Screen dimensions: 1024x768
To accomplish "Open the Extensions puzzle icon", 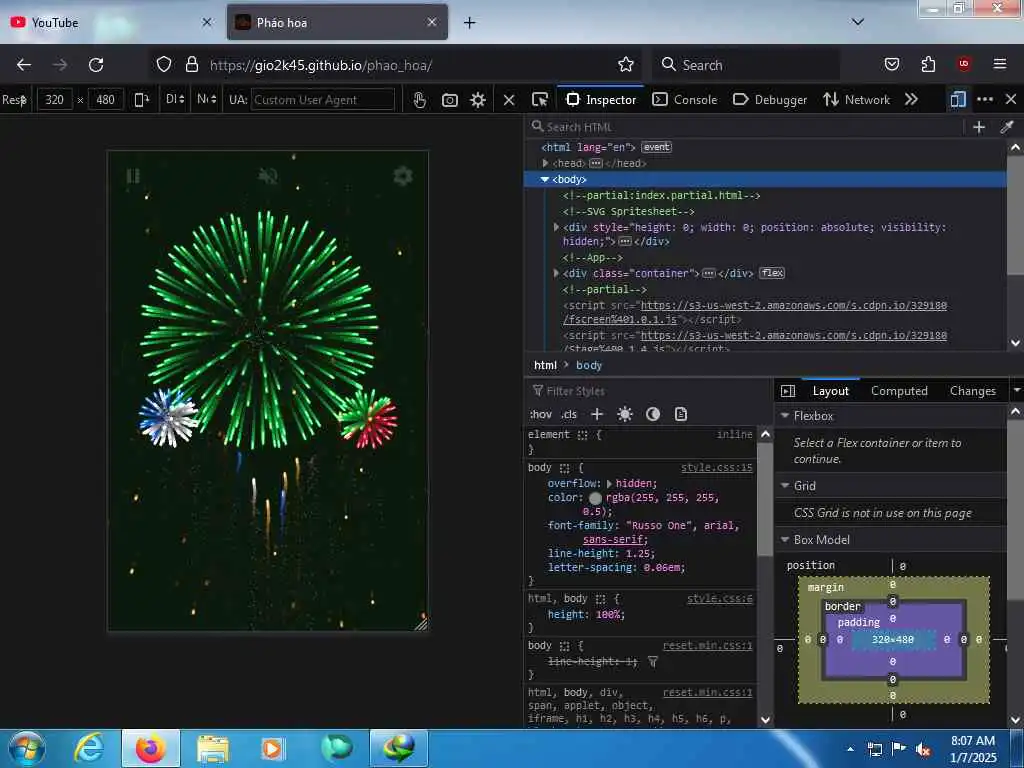I will click(x=928, y=64).
